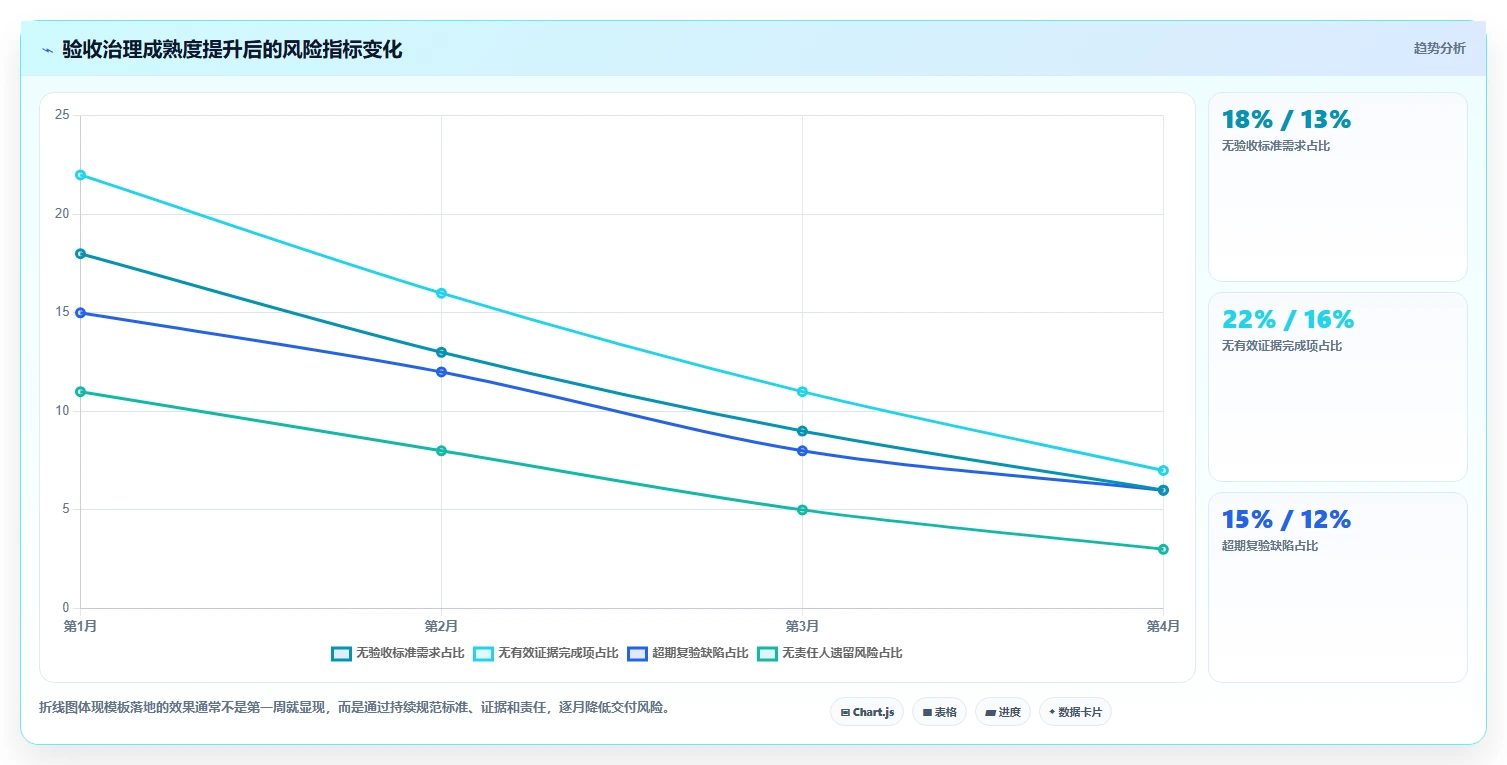The width and height of the screenshot is (1507, 765).
Task: Click the lightning icon beside the chart title
Action: [47, 50]
